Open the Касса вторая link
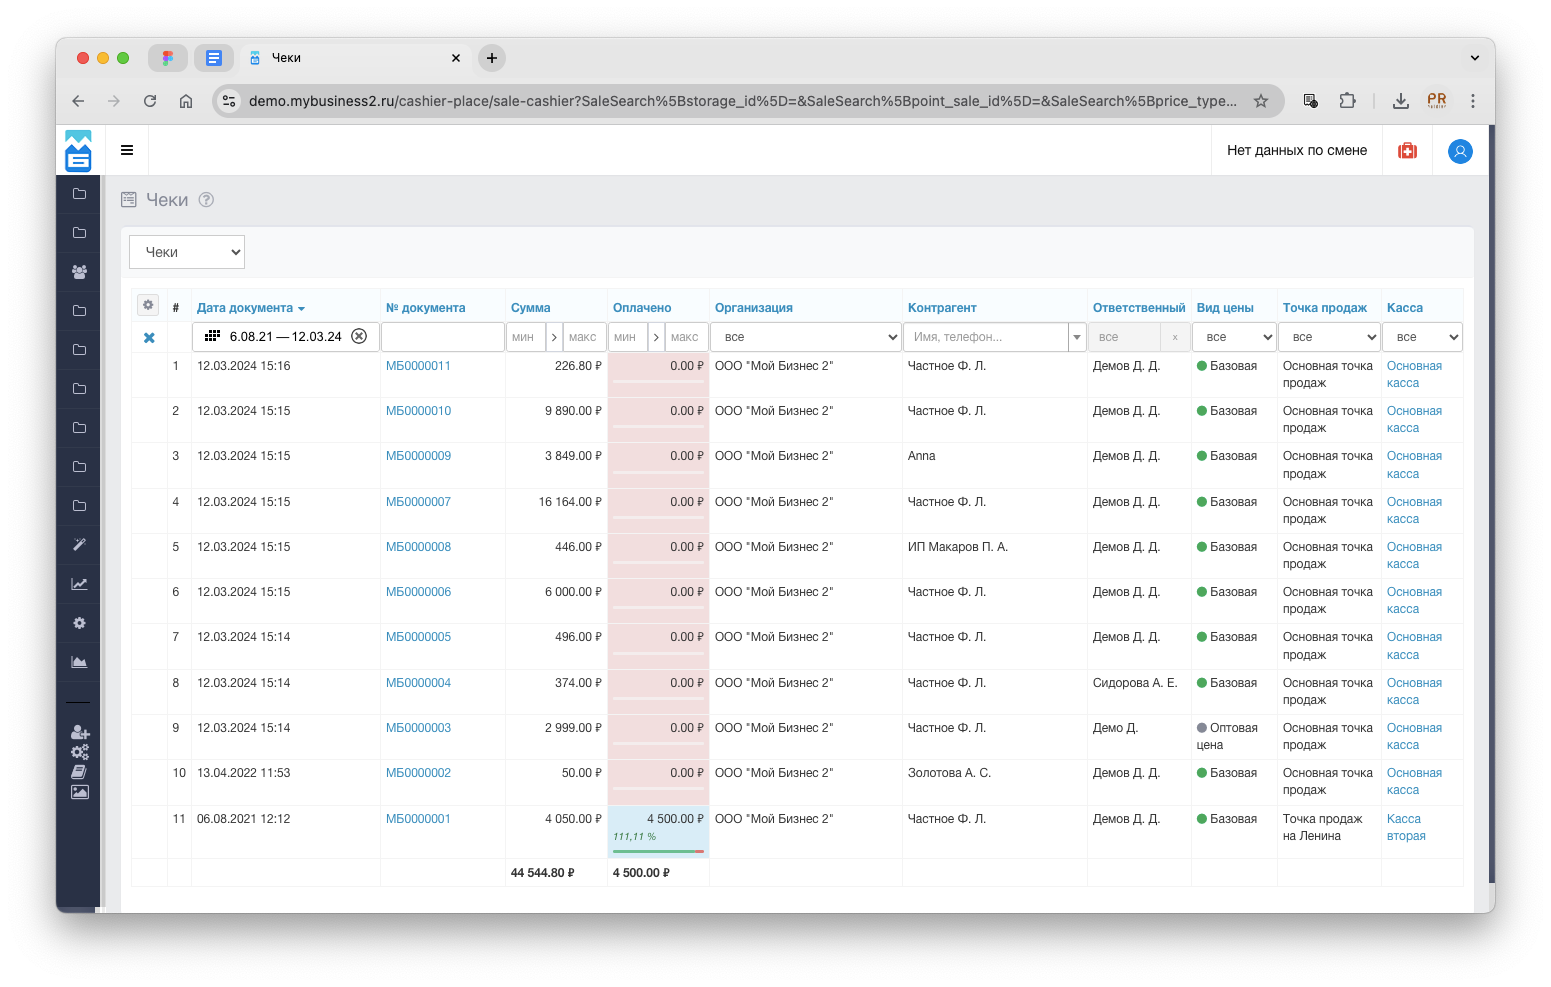The image size is (1551, 987). click(1406, 827)
